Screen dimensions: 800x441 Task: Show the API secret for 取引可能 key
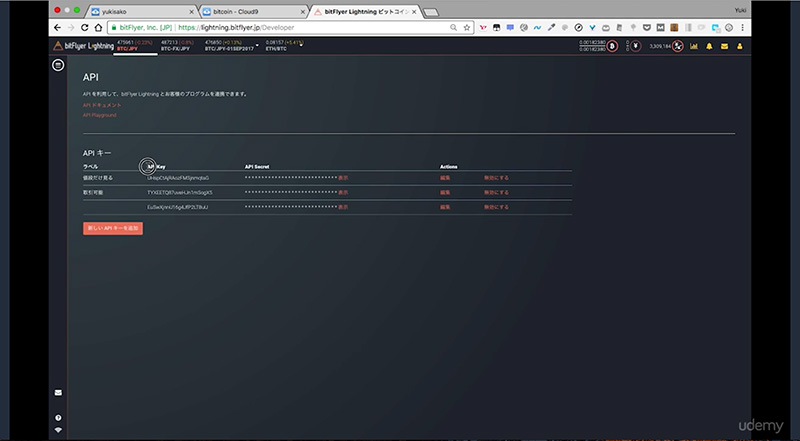click(x=343, y=193)
